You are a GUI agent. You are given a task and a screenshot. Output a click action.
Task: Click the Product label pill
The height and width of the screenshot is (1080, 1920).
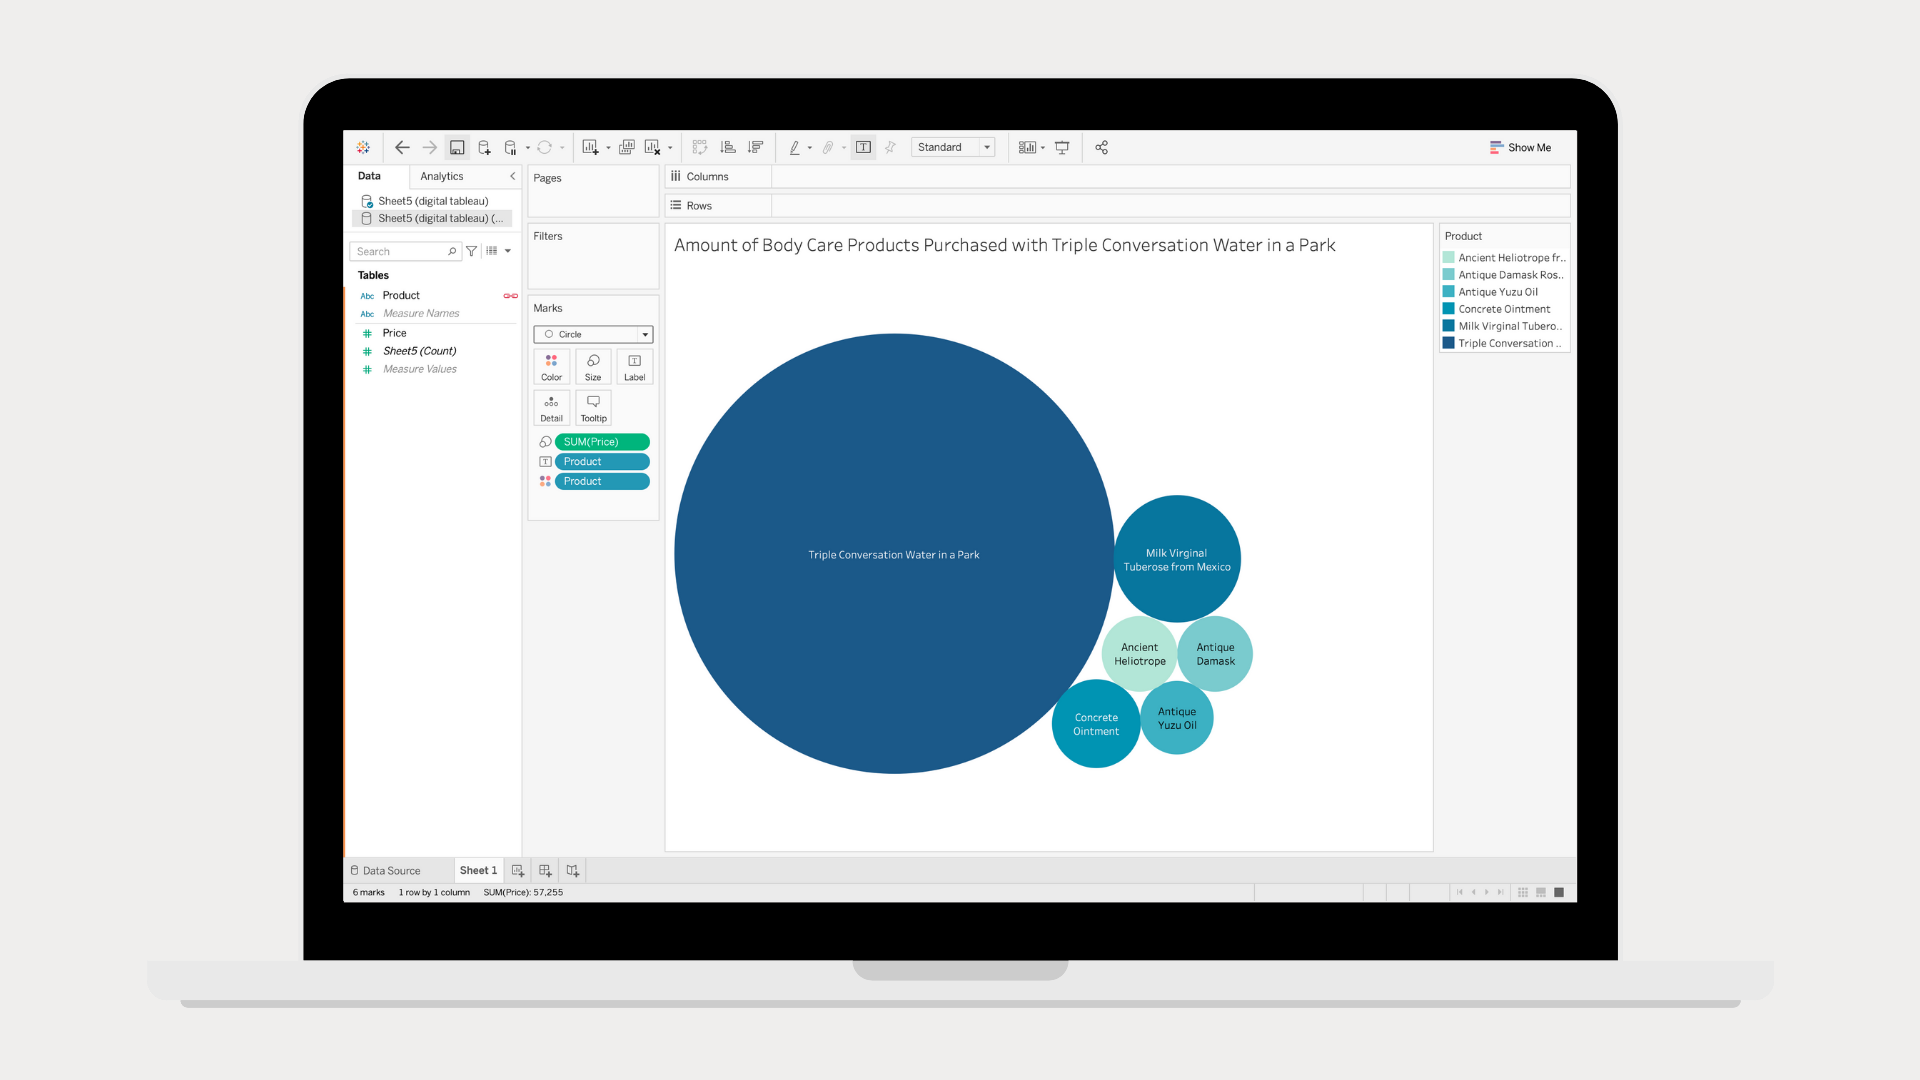[x=602, y=462]
